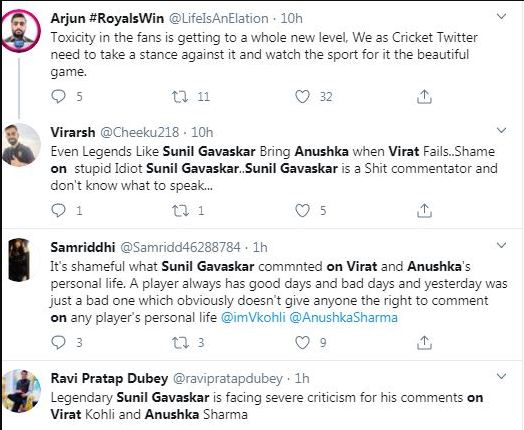This screenshot has width=524, height=430.
Task: View Arjun's profile picture
Action: point(21,31)
